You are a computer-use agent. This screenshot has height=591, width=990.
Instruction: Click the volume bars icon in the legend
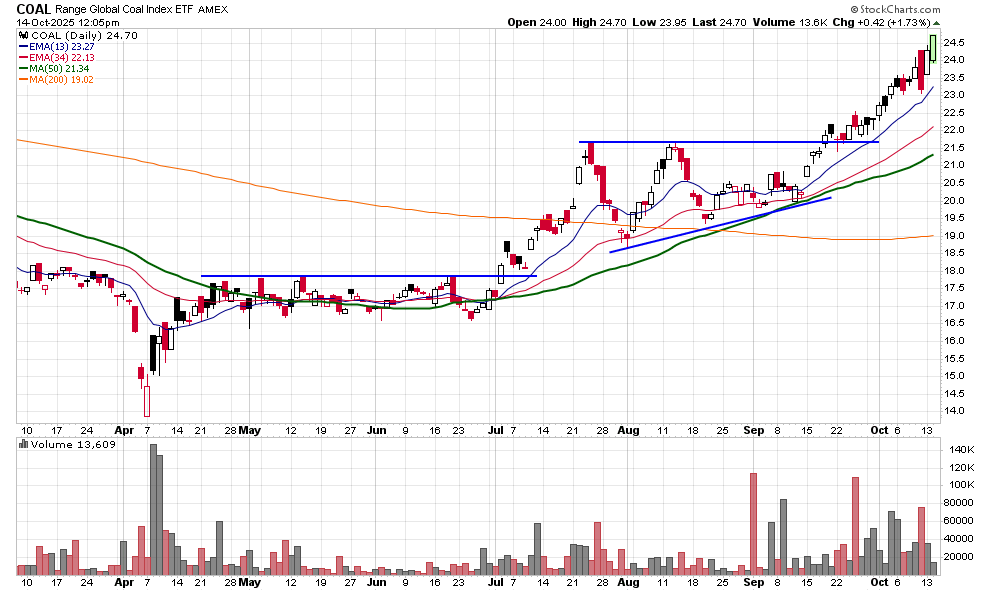coord(22,444)
